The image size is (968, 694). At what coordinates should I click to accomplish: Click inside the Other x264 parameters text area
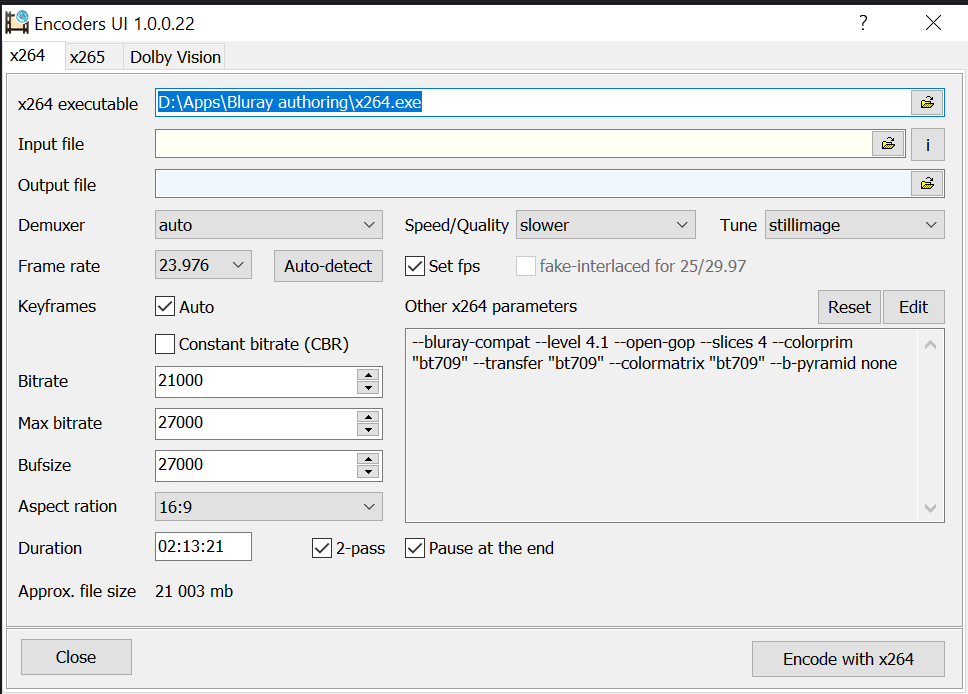pos(662,426)
